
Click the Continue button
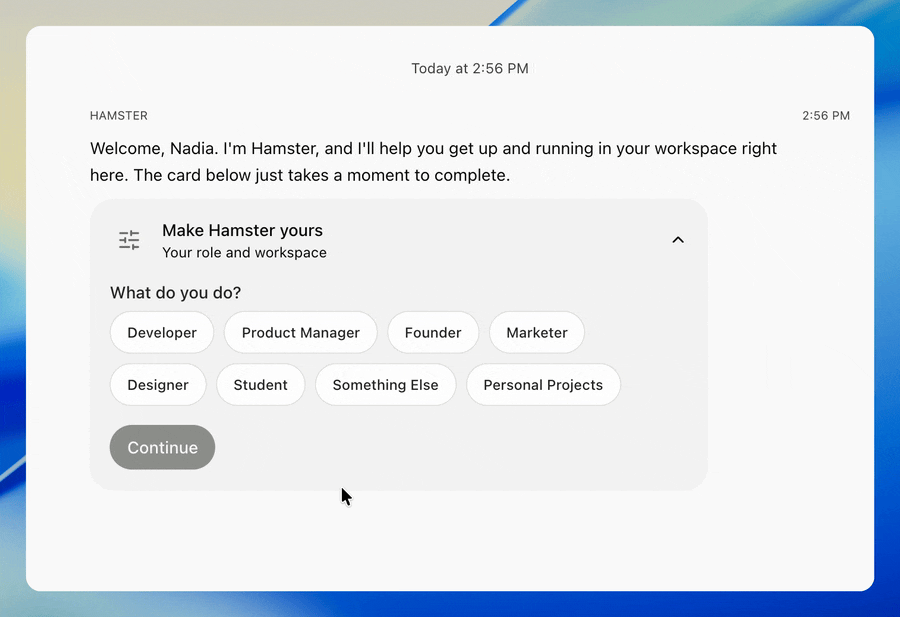click(162, 447)
